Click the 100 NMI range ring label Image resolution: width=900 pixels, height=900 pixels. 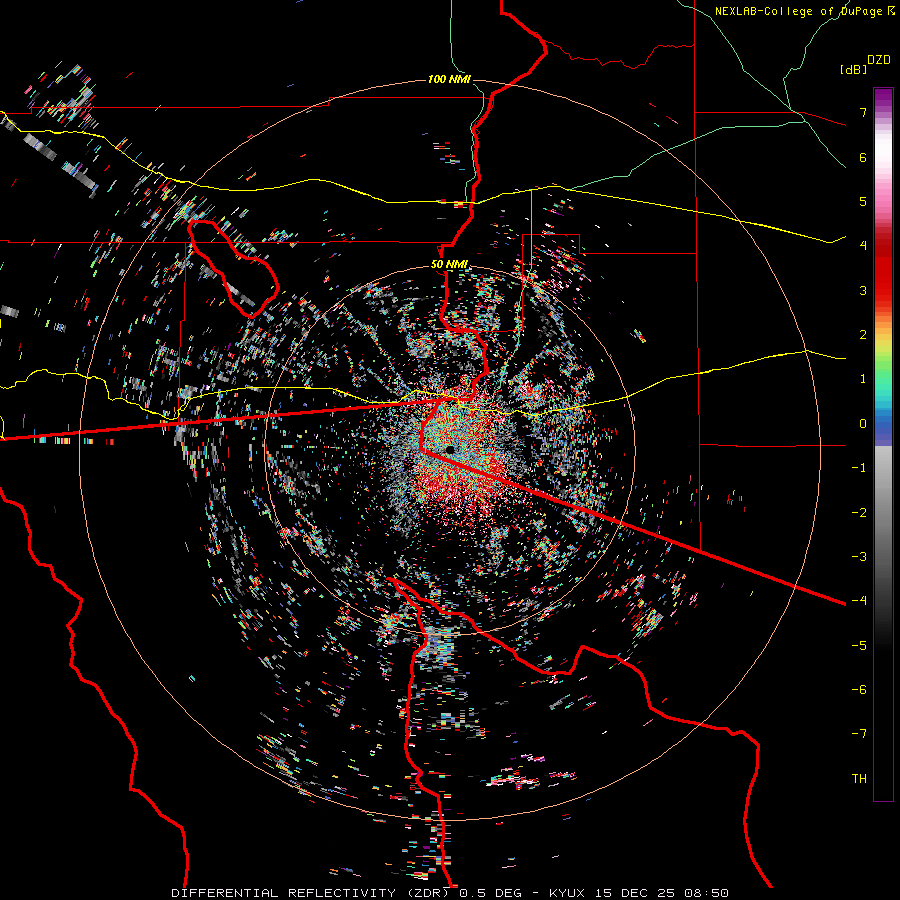tap(449, 79)
